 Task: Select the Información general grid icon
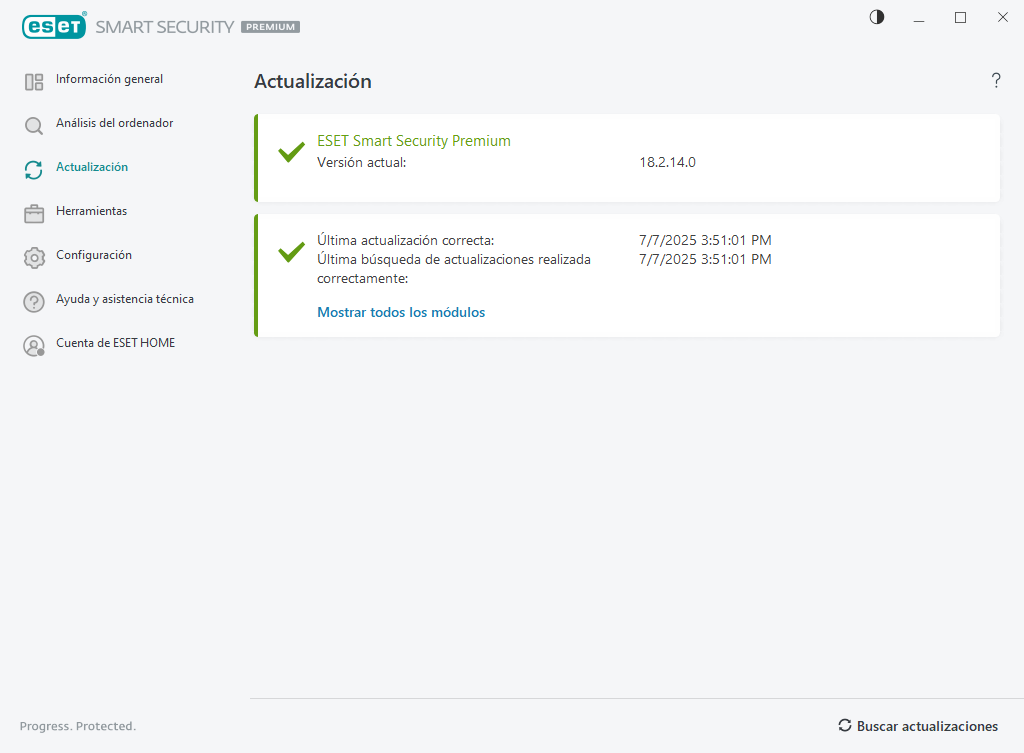tap(33, 80)
